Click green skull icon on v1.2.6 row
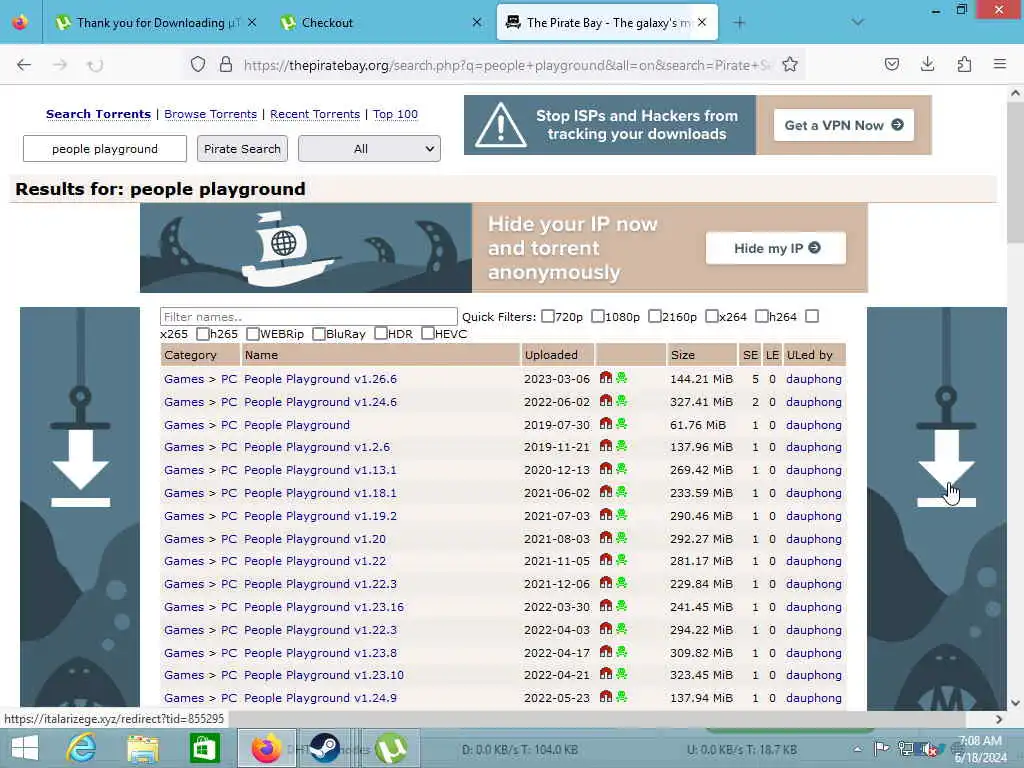 click(621, 446)
